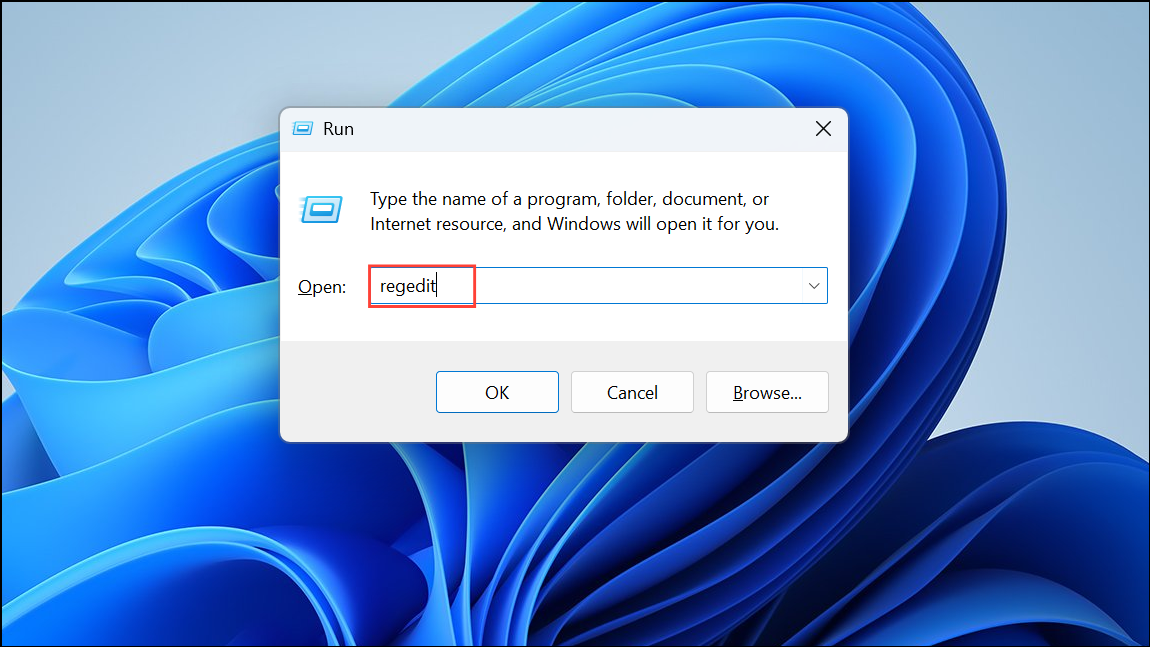Close the Run dialog with the X button
Image resolution: width=1150 pixels, height=647 pixels.
point(823,128)
